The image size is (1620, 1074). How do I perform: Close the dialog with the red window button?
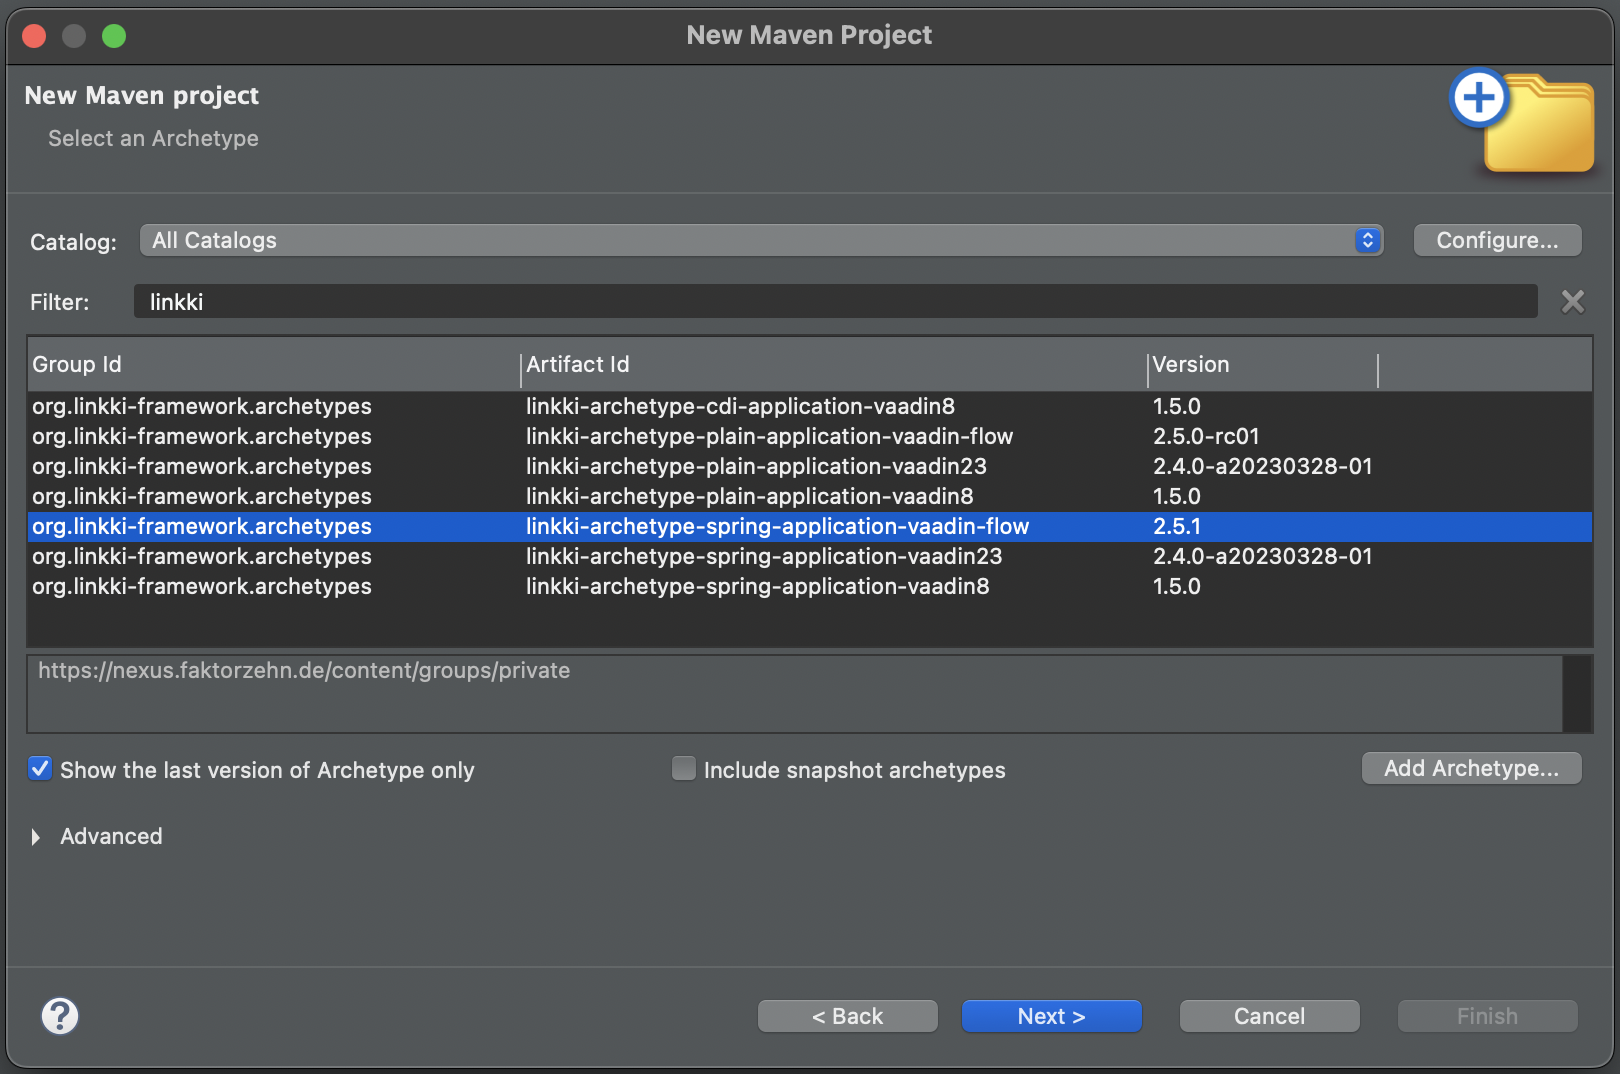point(34,36)
